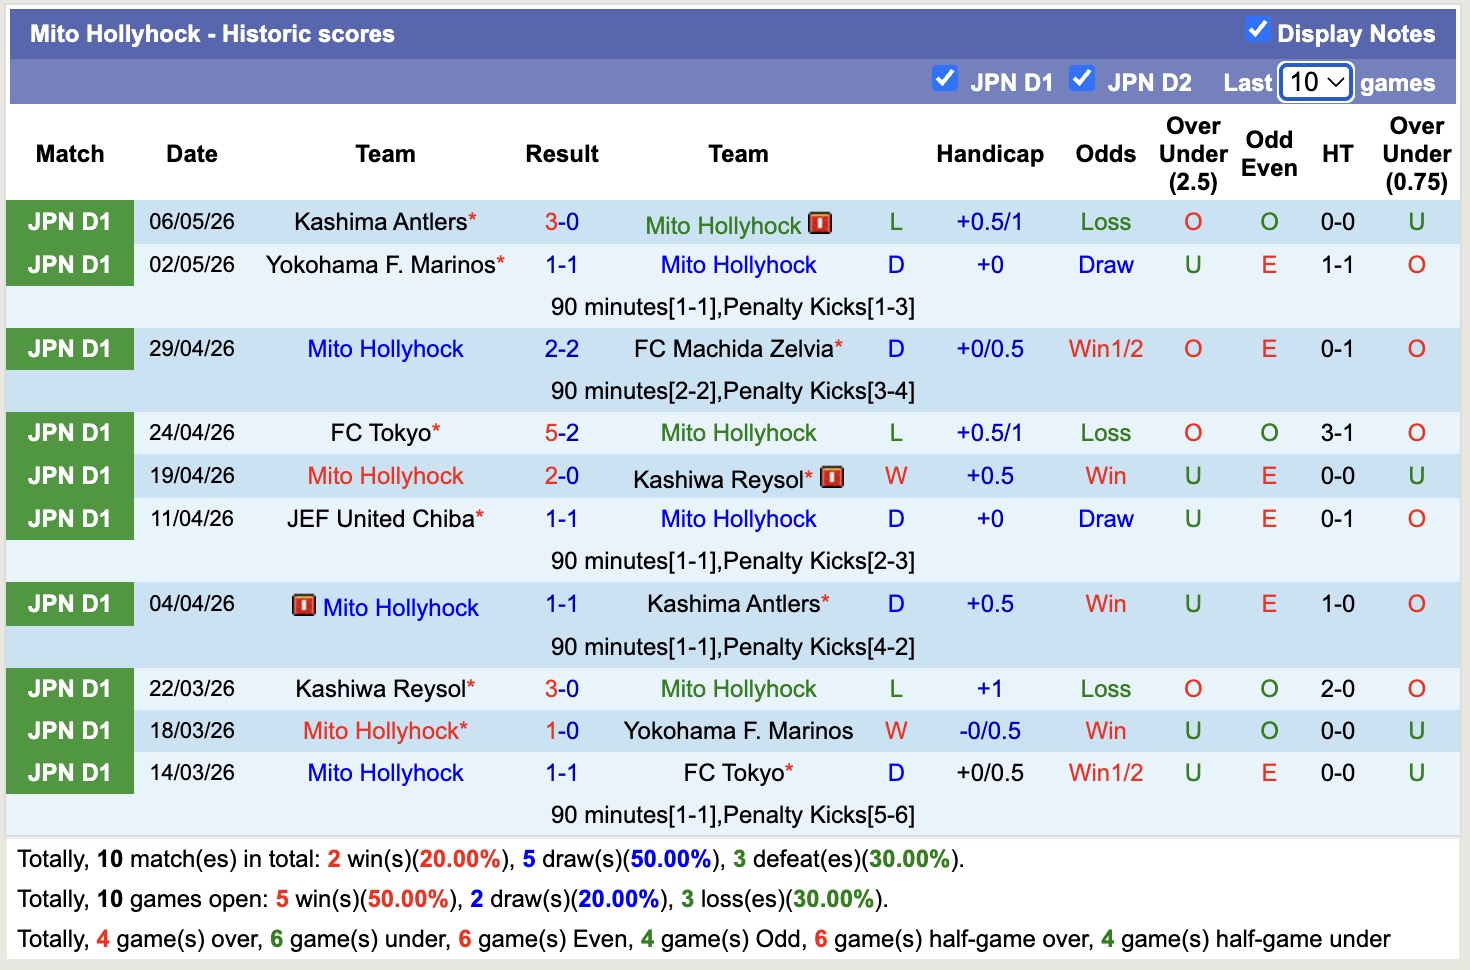
Task: Click the W outcome in the 18/03/26 row
Action: click(x=896, y=731)
